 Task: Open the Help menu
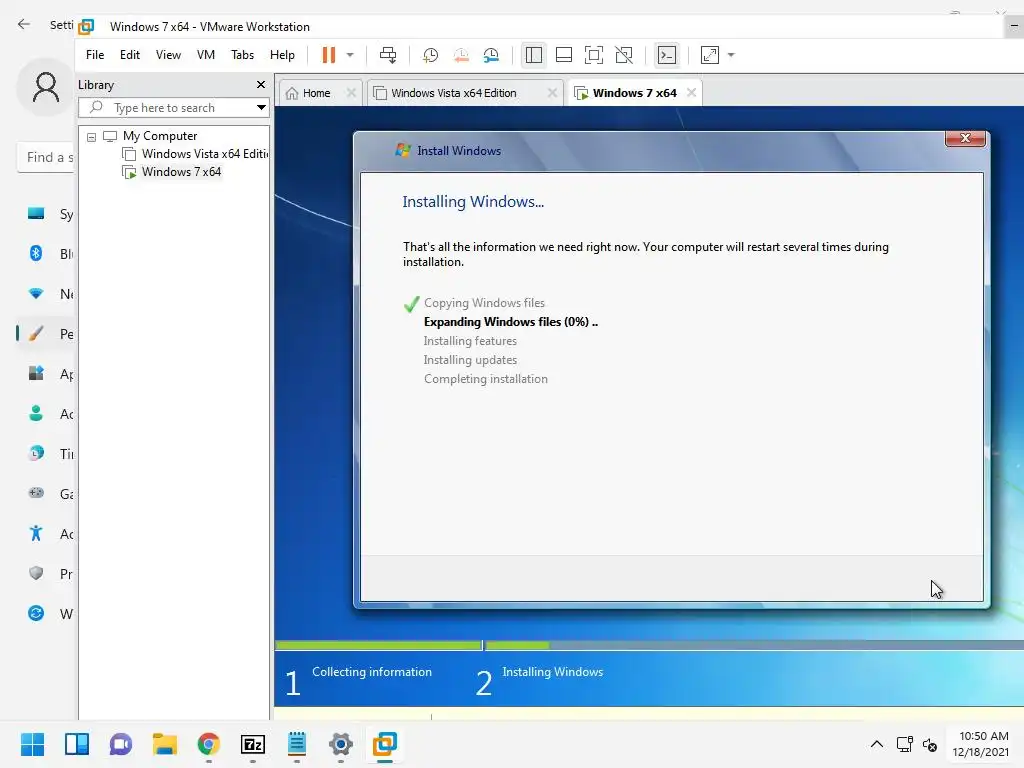coord(282,55)
